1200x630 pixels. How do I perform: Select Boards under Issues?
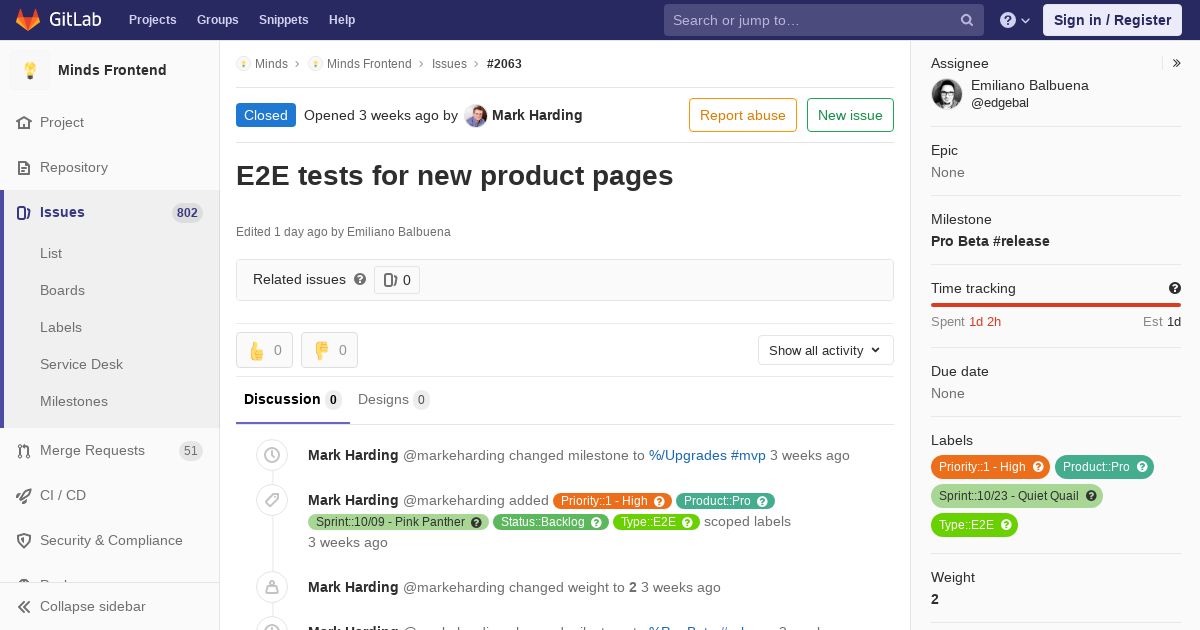[x=62, y=290]
